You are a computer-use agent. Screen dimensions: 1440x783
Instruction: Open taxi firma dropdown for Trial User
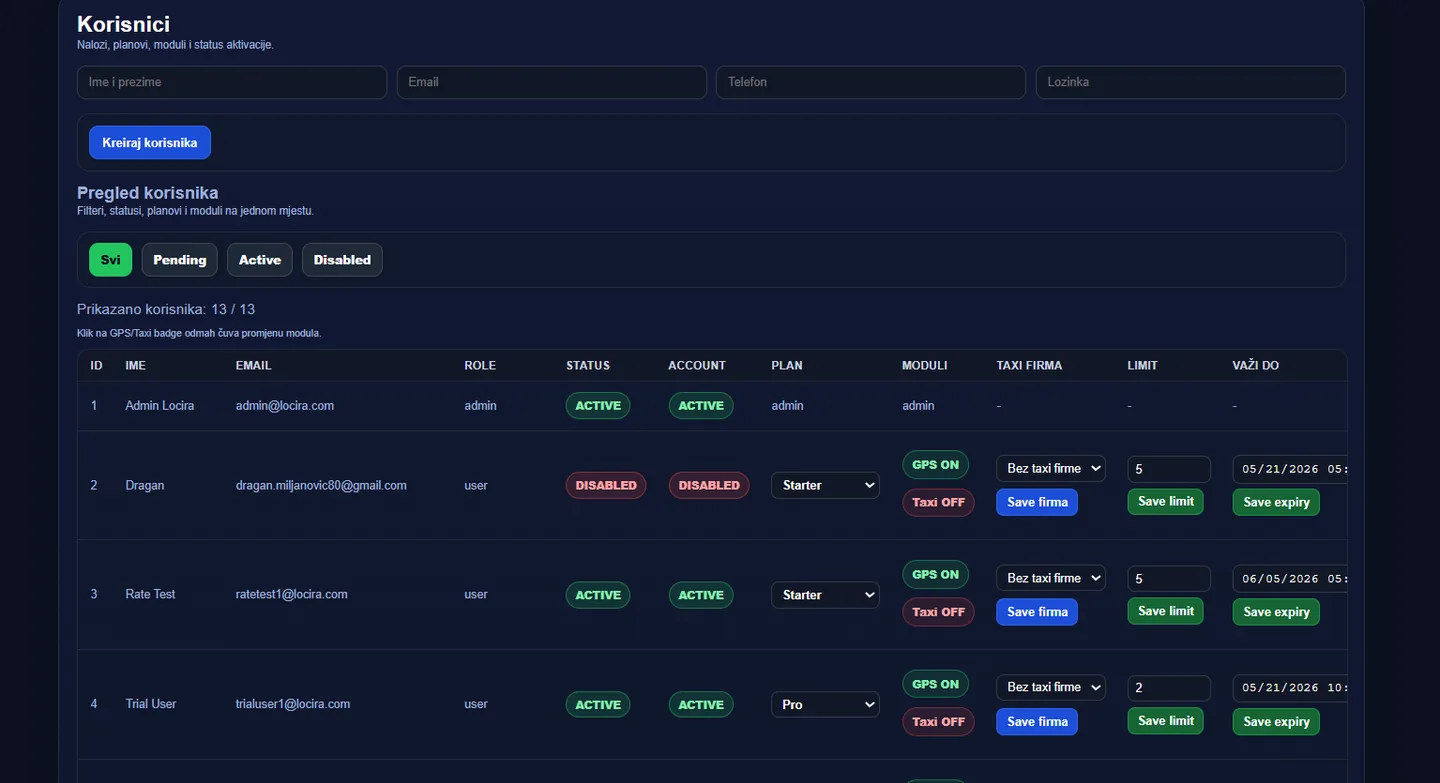[1051, 687]
